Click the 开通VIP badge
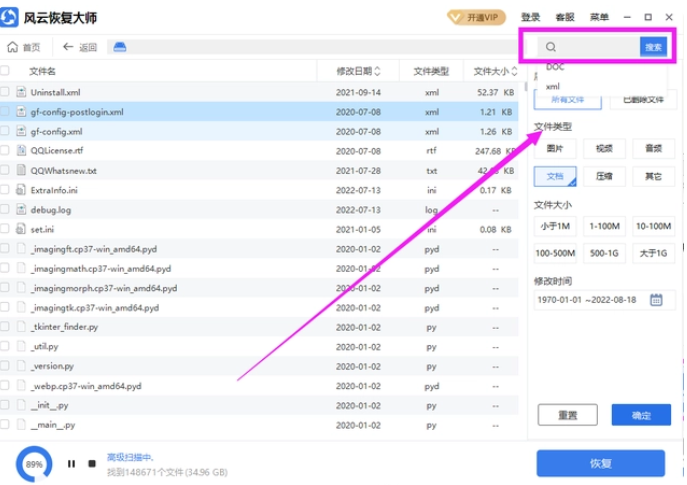 [472, 17]
